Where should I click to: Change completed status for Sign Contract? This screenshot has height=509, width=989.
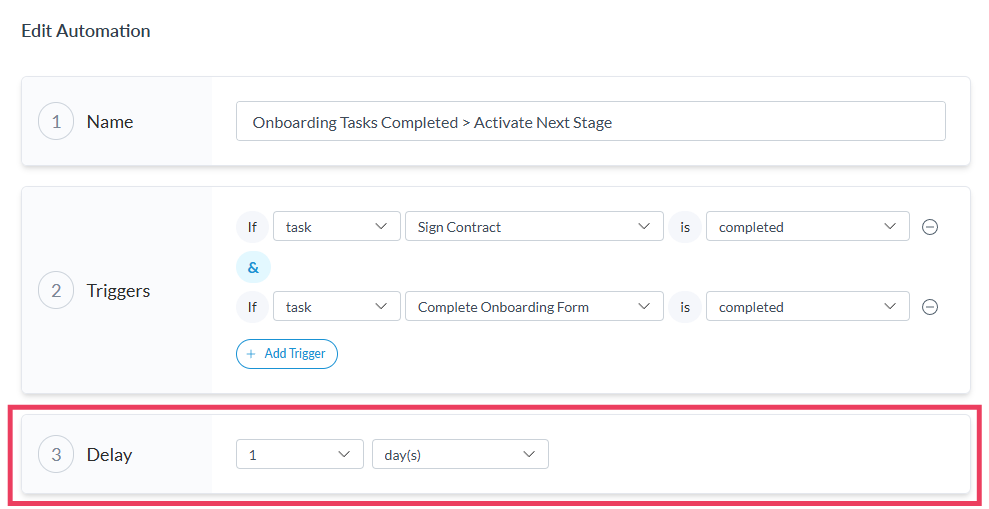point(807,227)
